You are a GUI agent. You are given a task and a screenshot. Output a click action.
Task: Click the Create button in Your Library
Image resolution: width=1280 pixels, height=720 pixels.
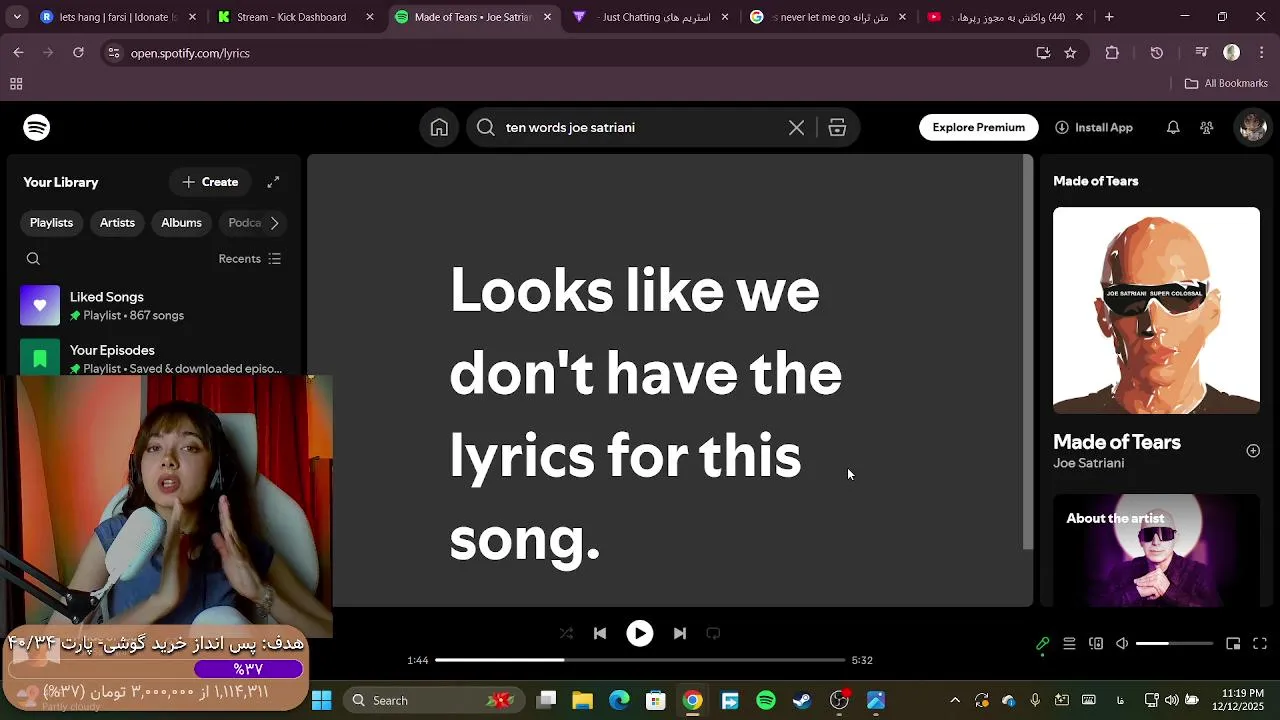click(x=210, y=182)
